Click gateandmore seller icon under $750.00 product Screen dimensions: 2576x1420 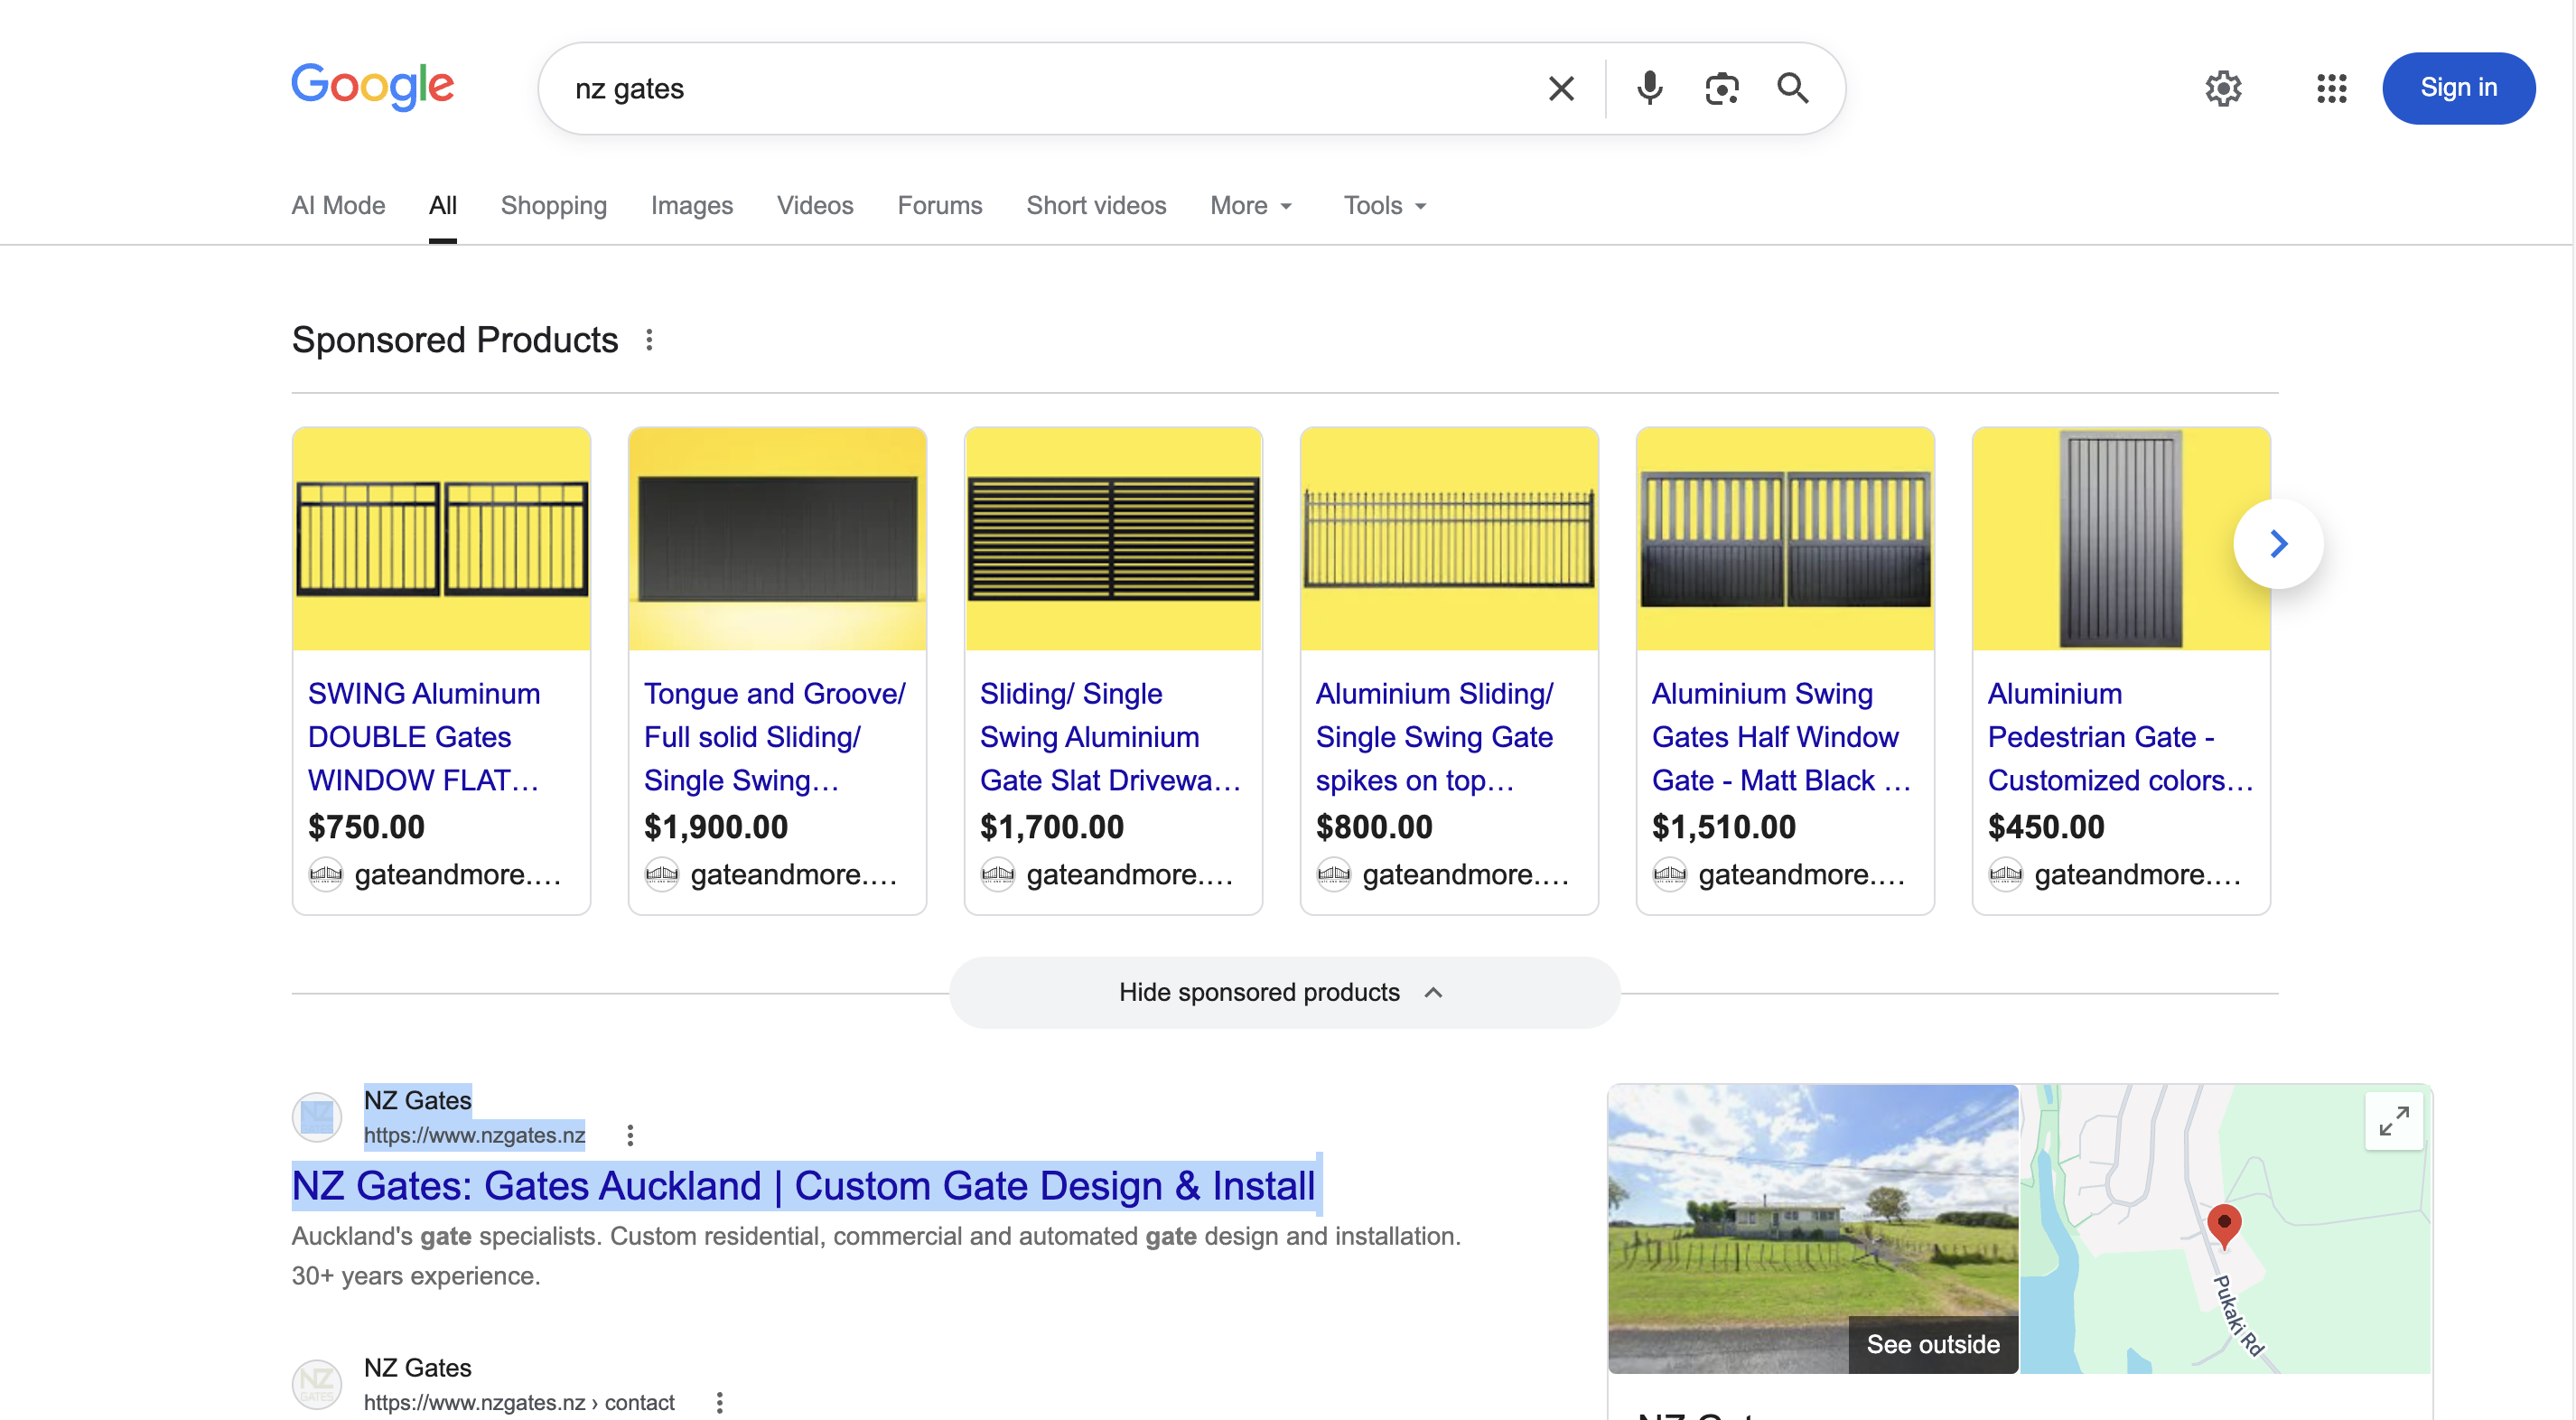pos(326,874)
